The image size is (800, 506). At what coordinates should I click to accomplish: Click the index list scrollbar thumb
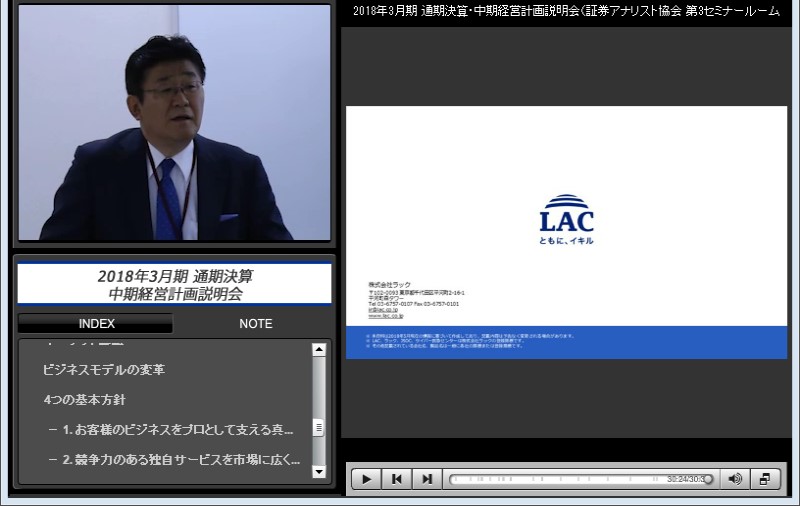319,427
